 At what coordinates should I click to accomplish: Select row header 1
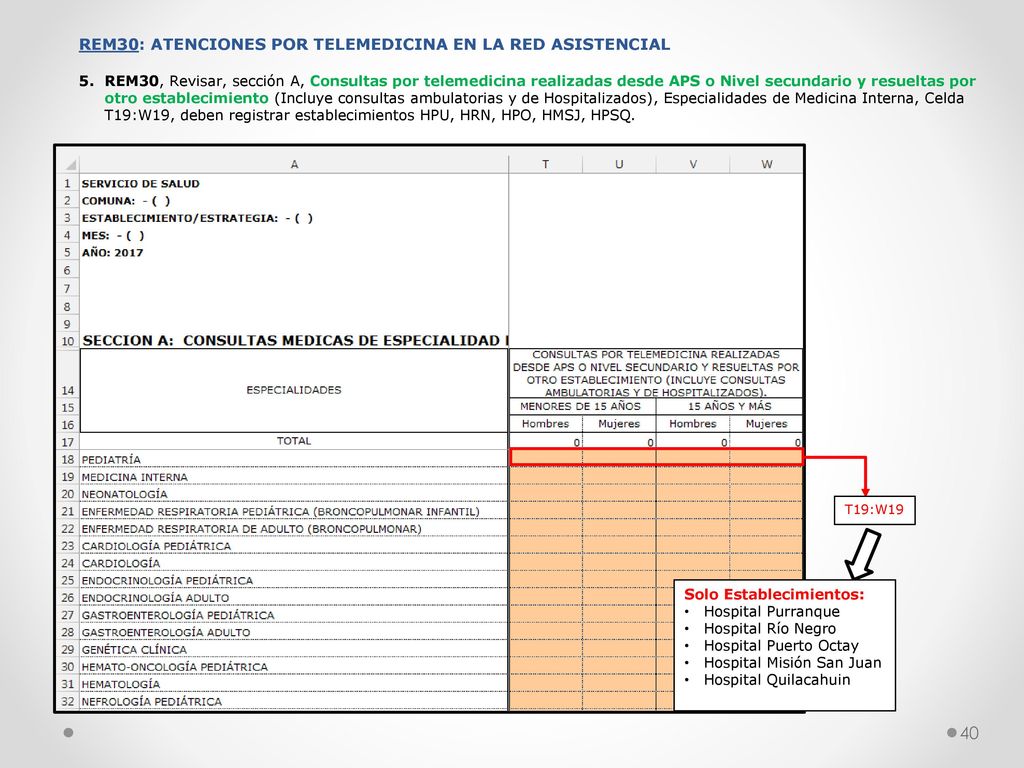[67, 184]
